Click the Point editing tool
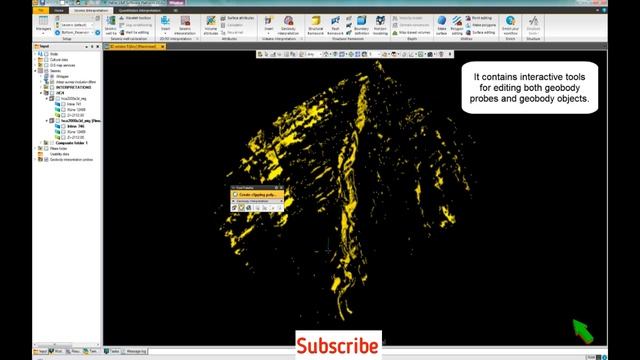 pyautogui.click(x=479, y=18)
